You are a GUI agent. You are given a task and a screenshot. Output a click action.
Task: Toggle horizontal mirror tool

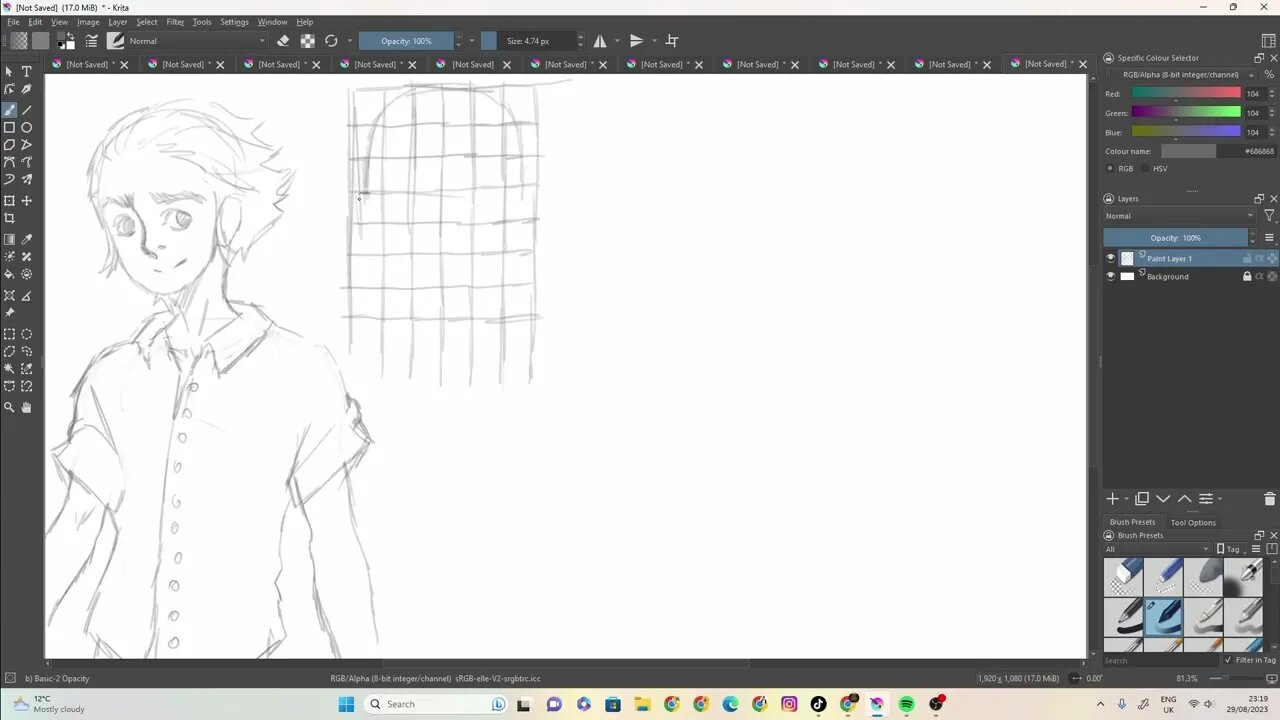point(600,41)
